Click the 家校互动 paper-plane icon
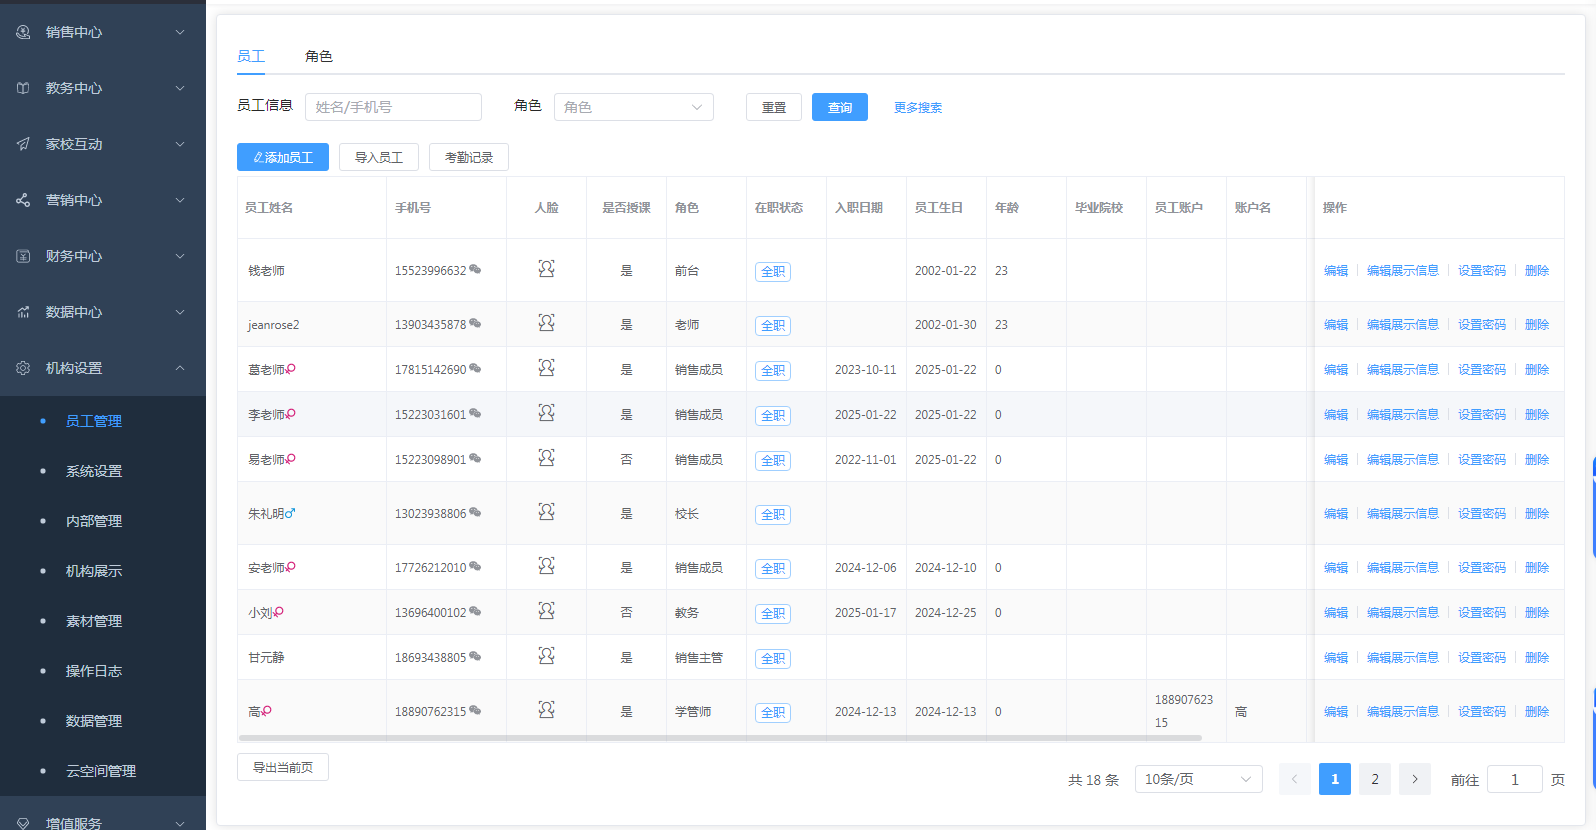The image size is (1596, 830). 23,144
